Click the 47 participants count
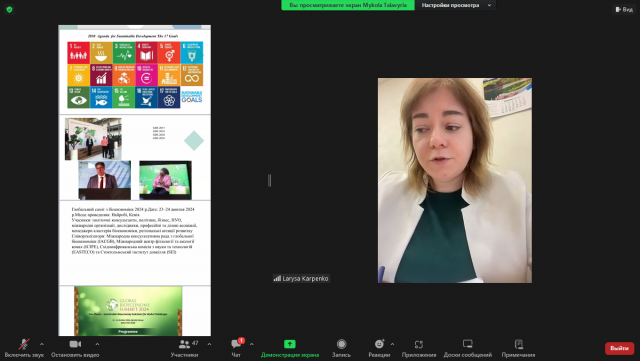Viewport: 640px width, 361px height. [195, 343]
